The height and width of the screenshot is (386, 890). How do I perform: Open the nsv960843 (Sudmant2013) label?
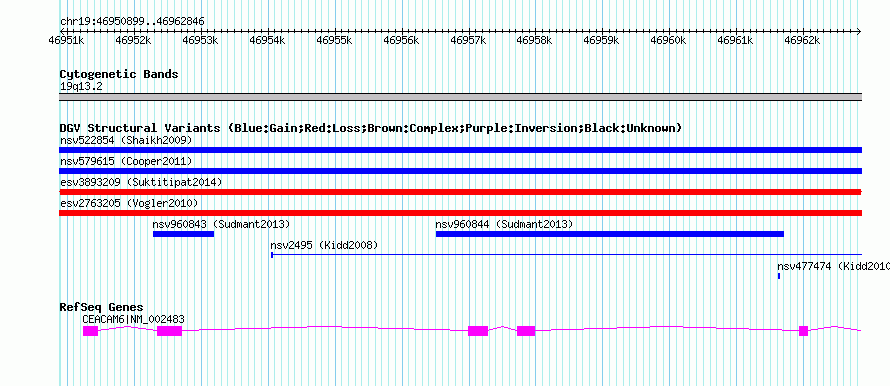tap(221, 224)
